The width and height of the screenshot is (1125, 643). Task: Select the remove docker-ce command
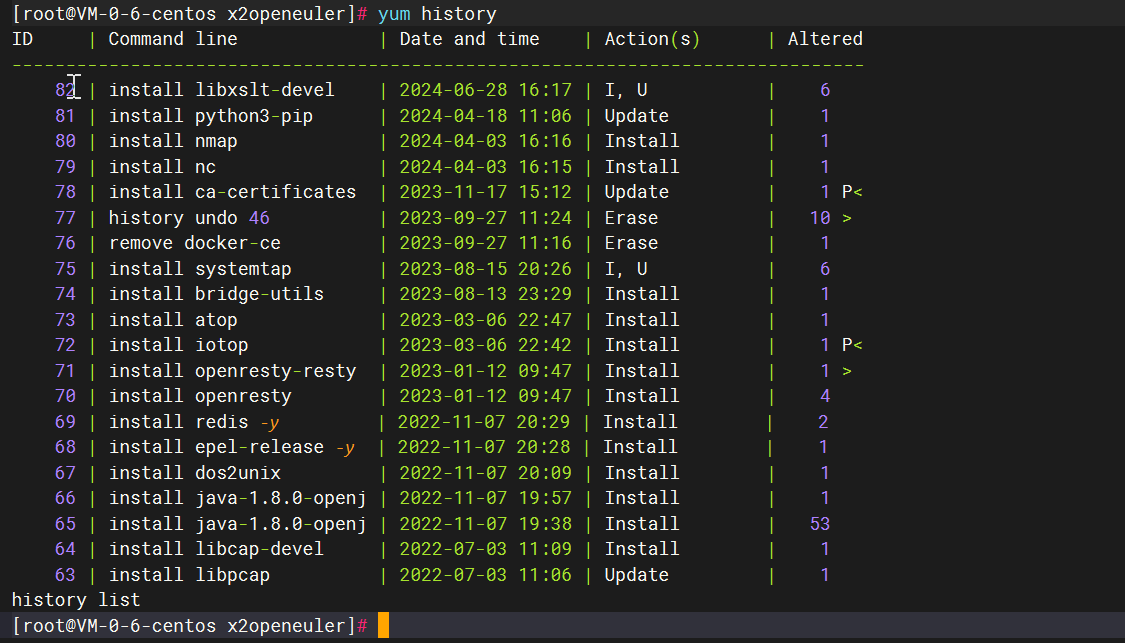tap(194, 243)
